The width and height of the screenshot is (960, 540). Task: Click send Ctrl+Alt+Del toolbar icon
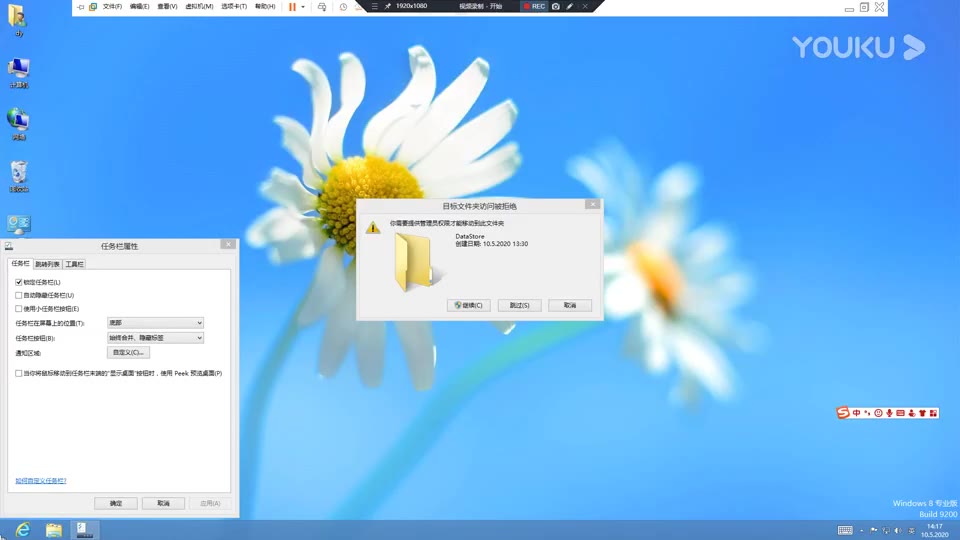point(321,7)
